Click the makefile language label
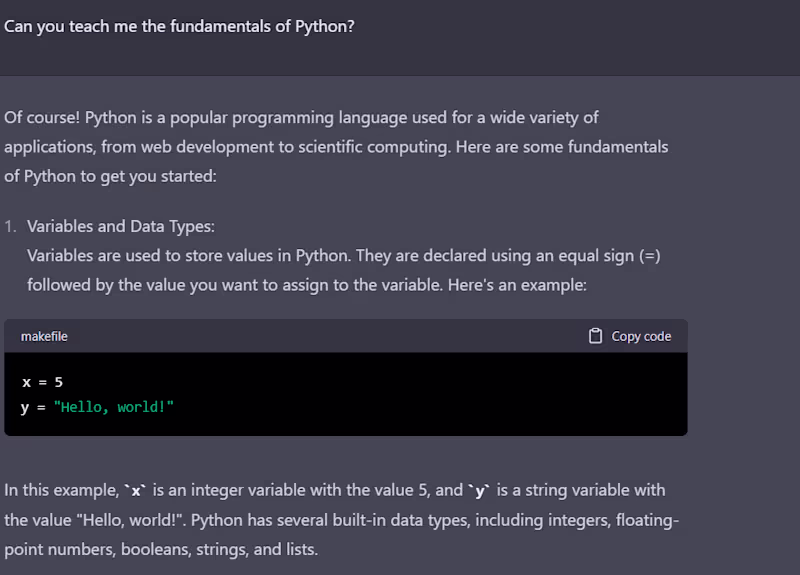 pos(44,337)
